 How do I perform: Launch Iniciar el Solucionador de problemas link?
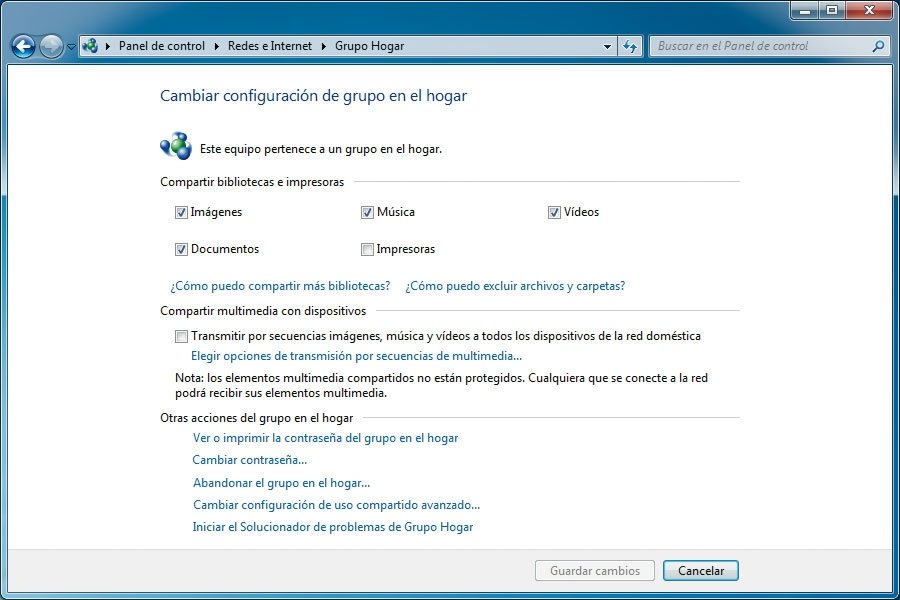[333, 527]
